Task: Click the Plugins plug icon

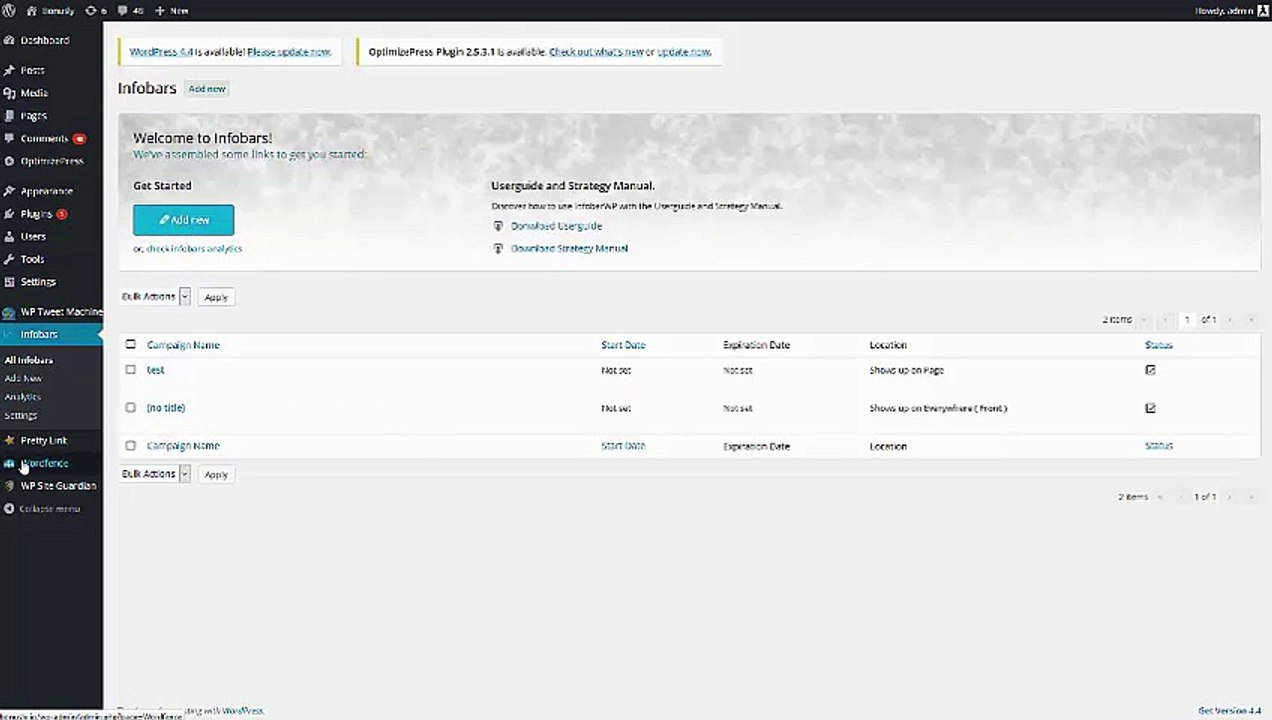Action: point(9,214)
